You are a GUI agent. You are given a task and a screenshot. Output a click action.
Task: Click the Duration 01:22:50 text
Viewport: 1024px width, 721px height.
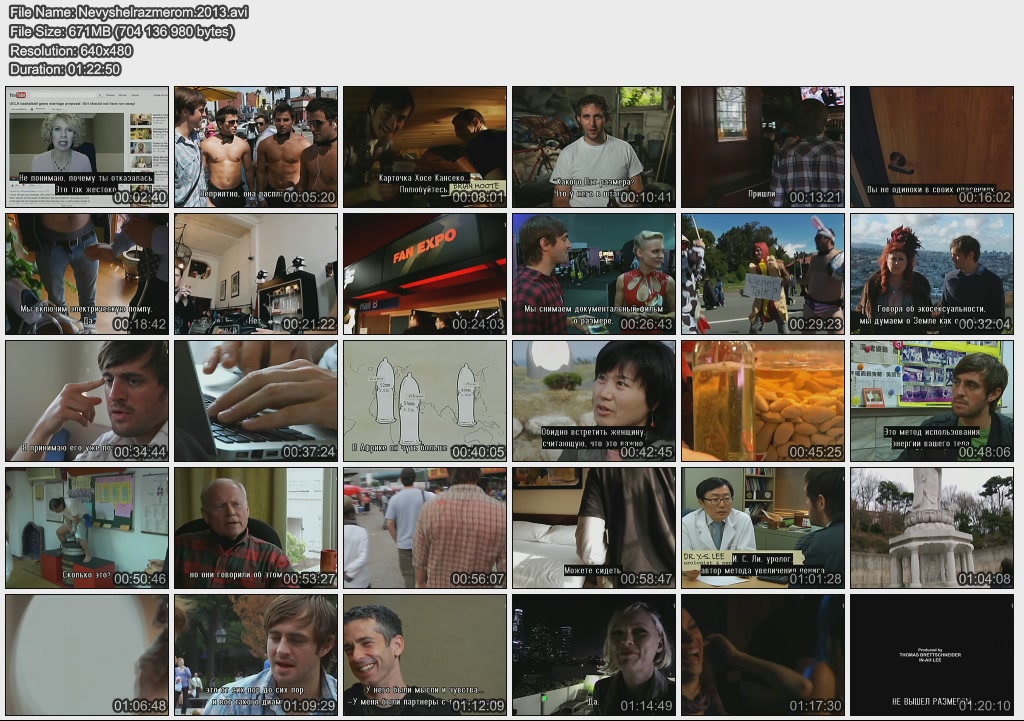pyautogui.click(x=65, y=70)
